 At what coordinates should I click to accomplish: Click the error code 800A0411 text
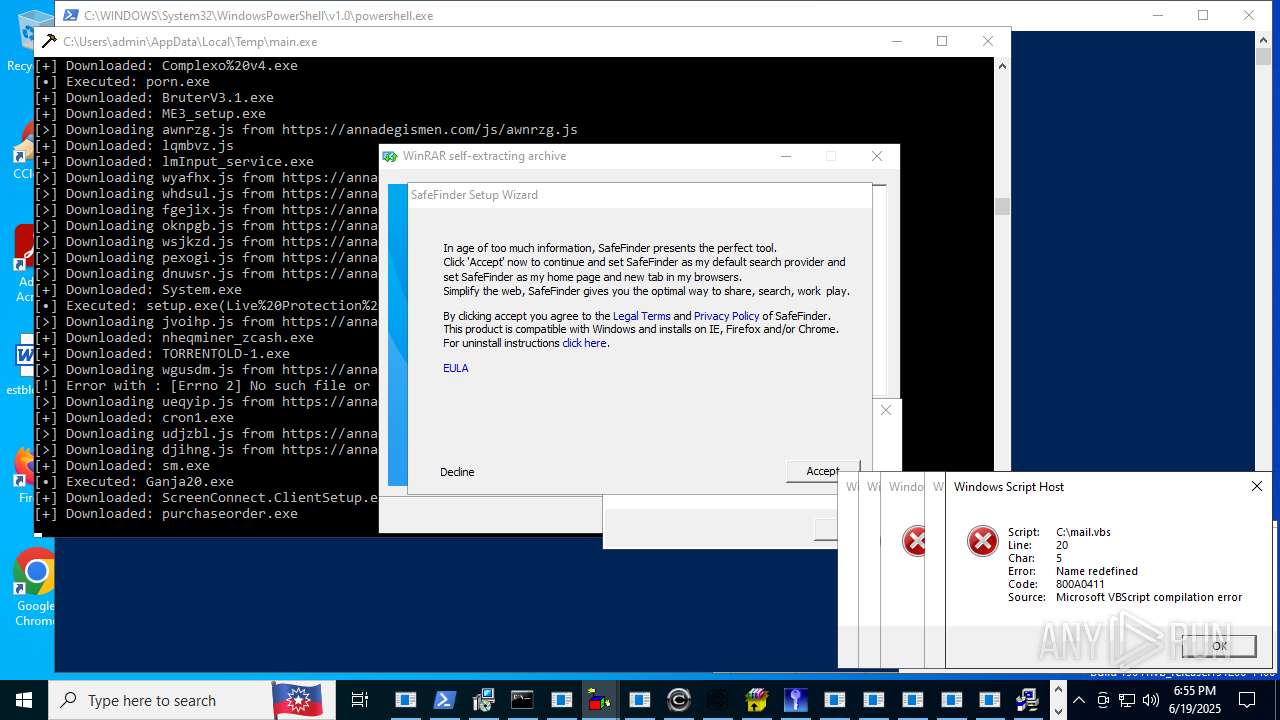1080,584
